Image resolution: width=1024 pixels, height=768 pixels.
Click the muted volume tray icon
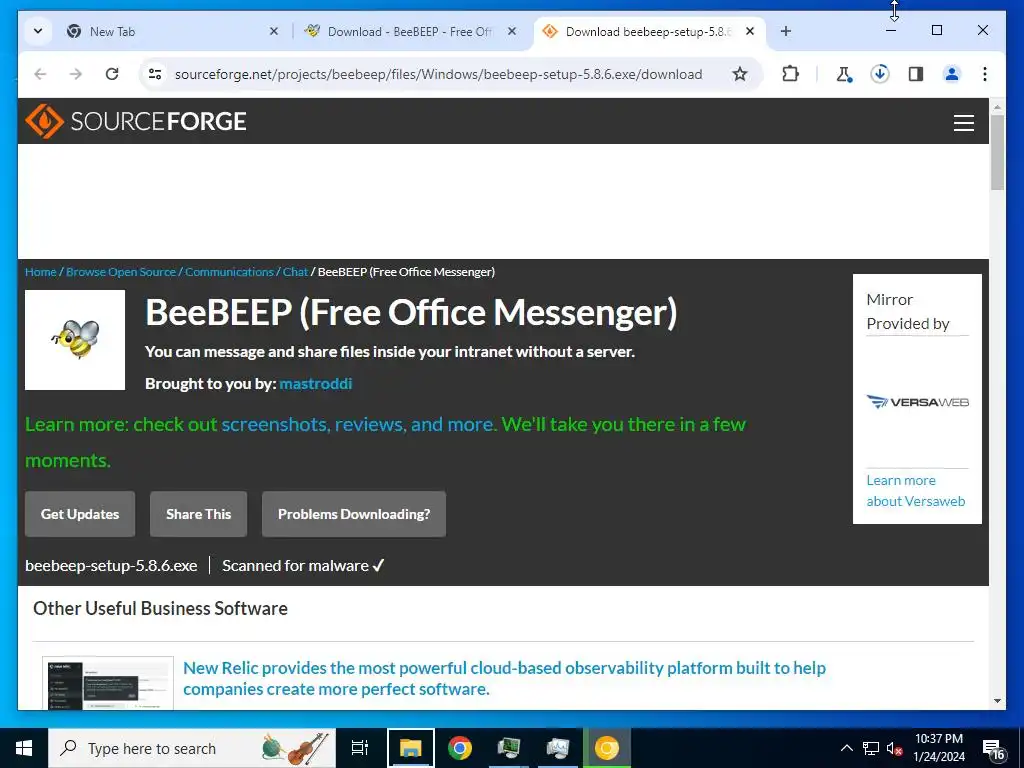(x=894, y=748)
